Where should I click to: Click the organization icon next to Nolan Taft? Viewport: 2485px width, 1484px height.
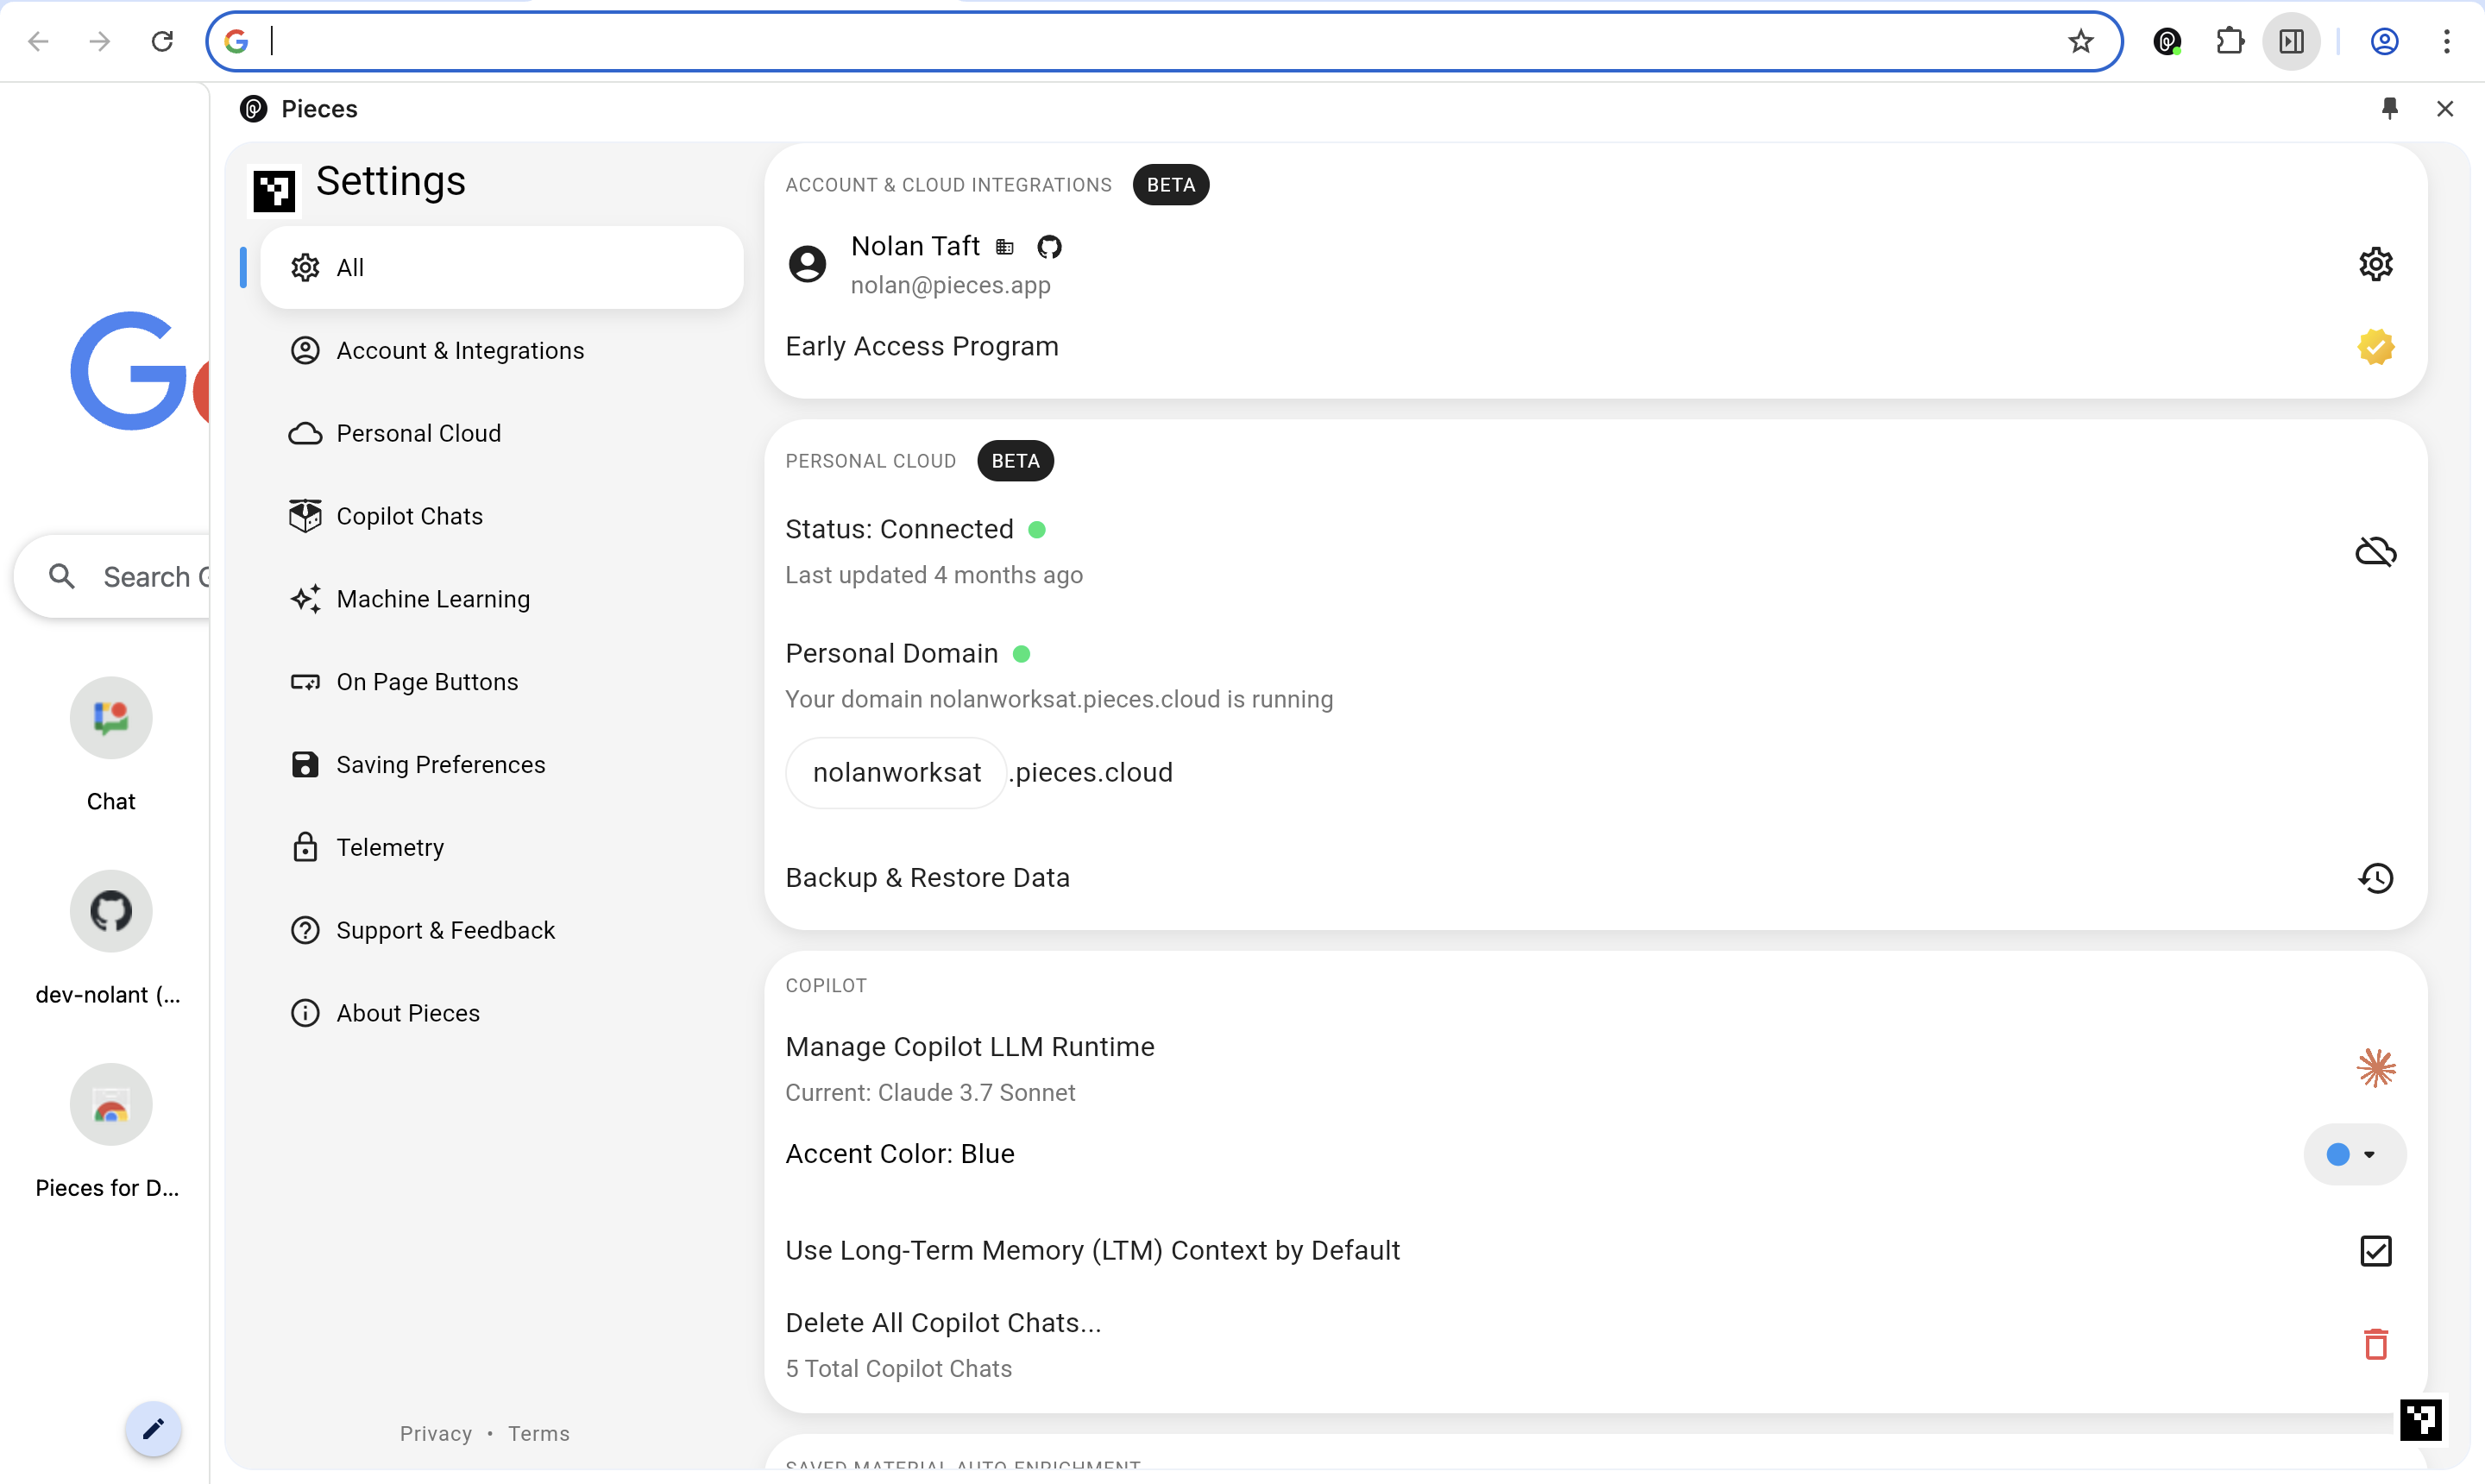coord(1005,247)
